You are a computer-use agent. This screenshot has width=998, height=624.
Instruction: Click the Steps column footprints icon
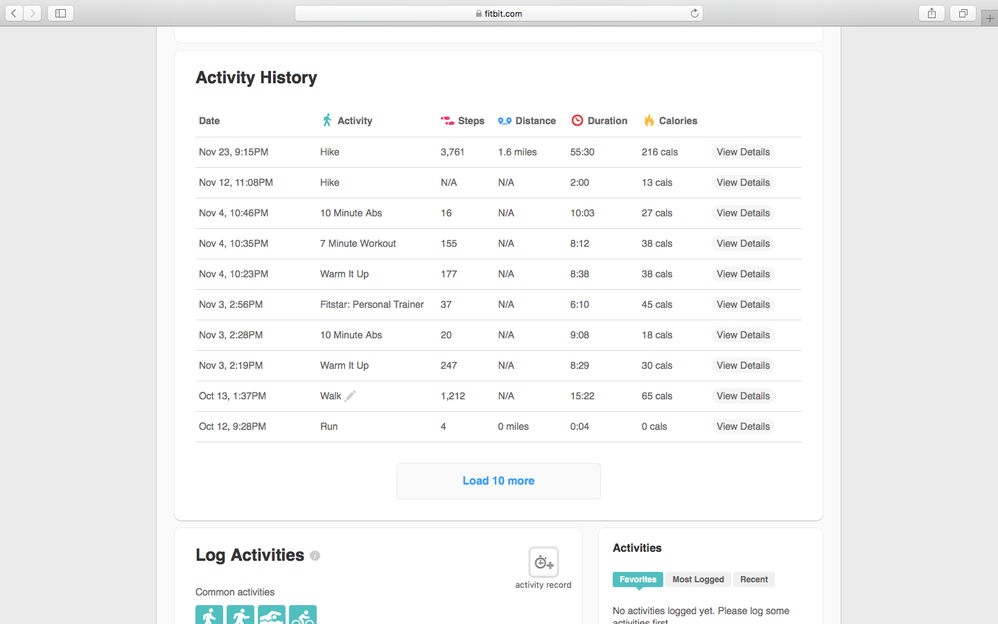coord(447,120)
